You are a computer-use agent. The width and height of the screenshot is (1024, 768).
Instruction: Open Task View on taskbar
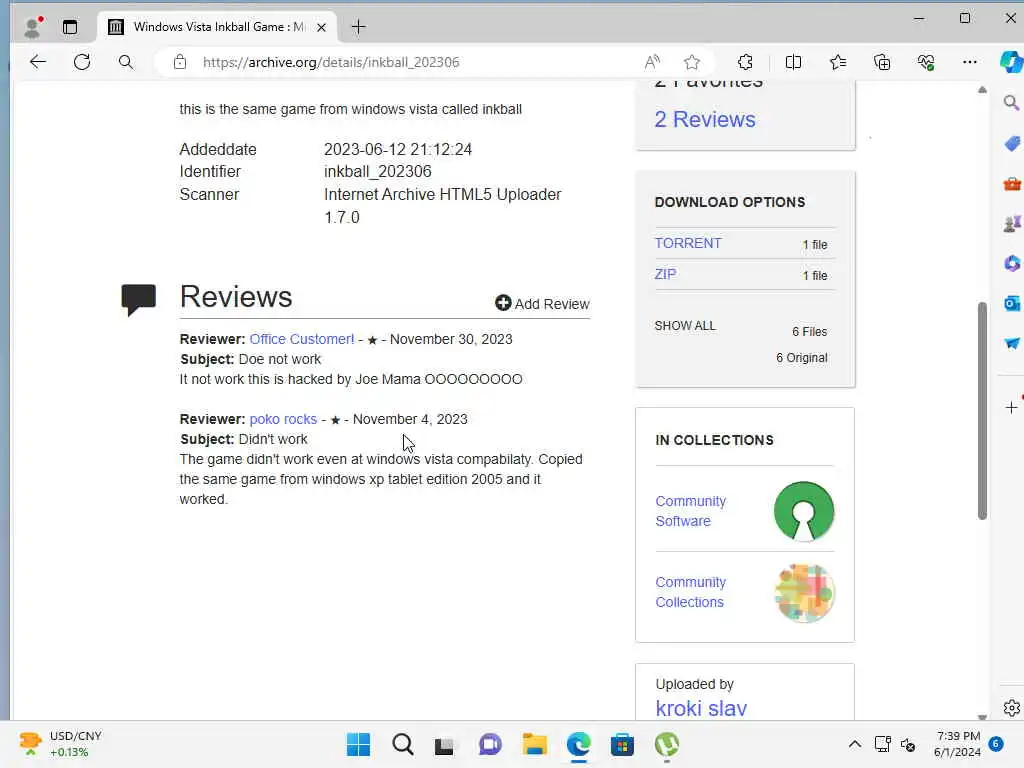pos(444,745)
